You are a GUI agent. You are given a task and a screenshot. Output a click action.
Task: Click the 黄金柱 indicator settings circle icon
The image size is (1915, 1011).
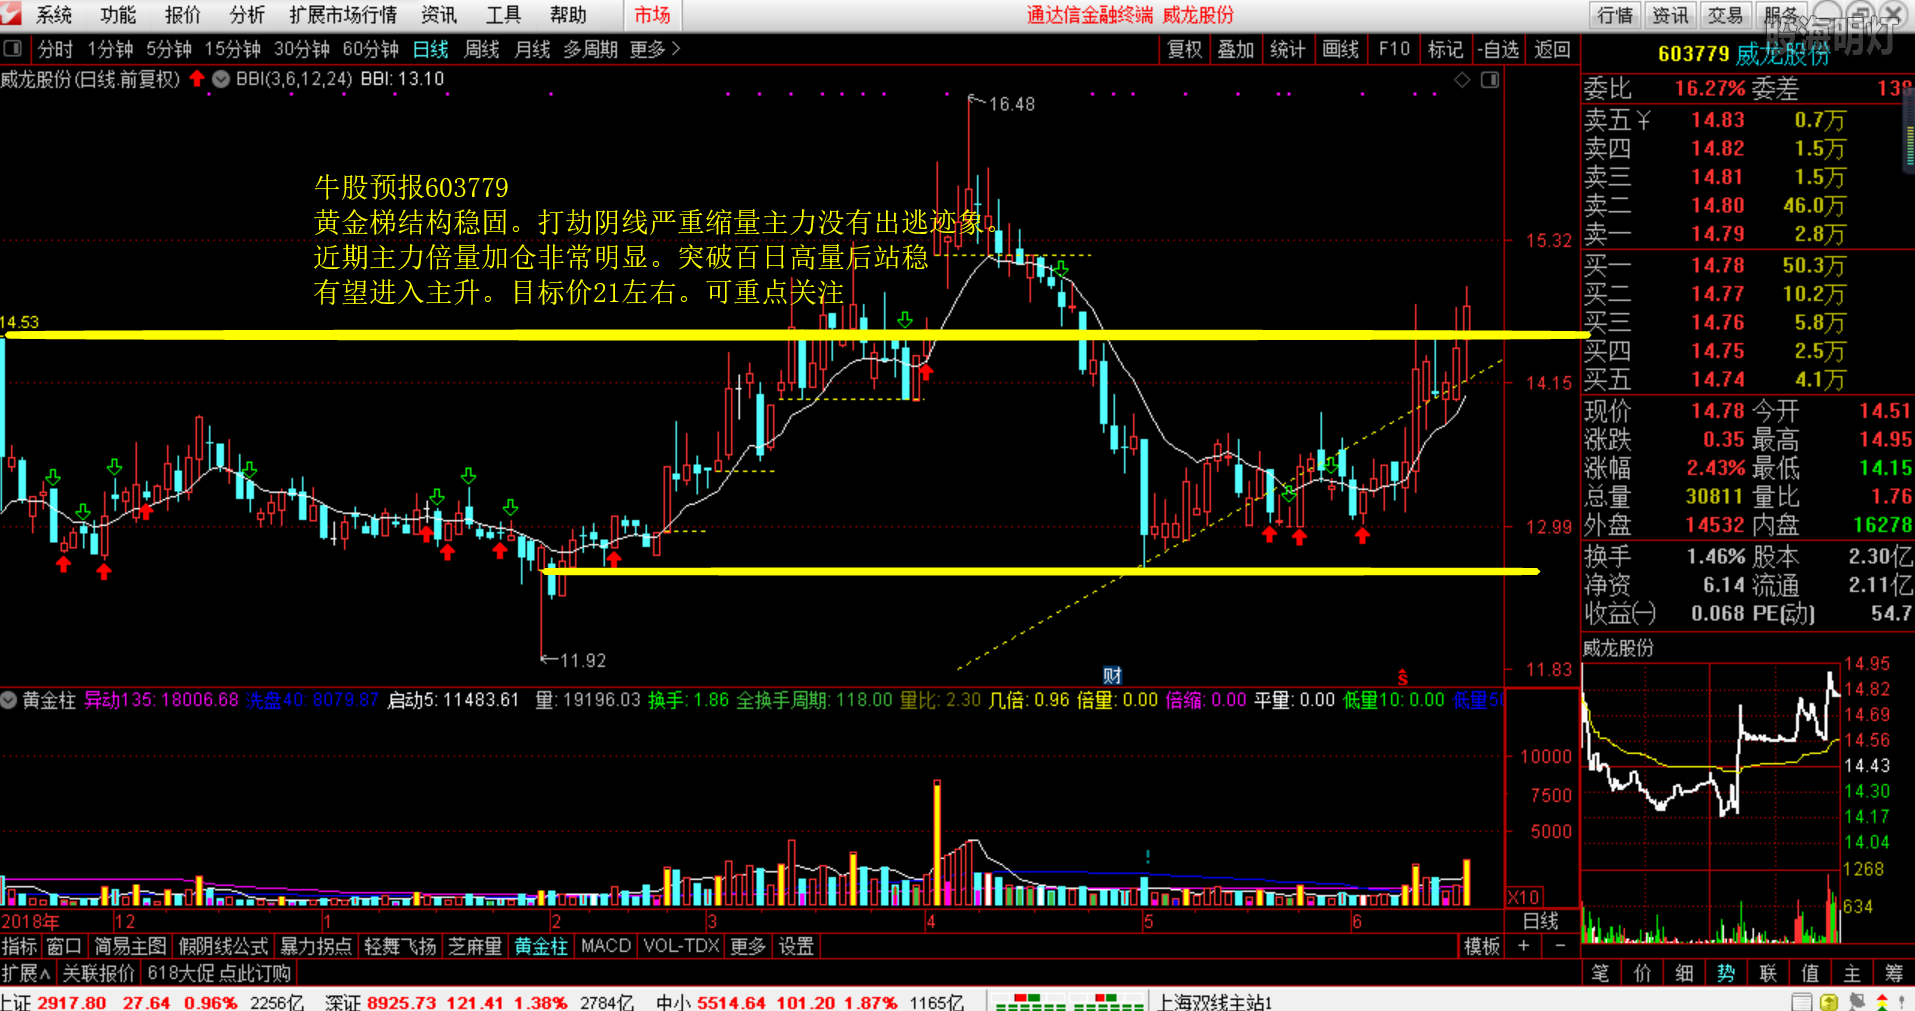[9, 700]
